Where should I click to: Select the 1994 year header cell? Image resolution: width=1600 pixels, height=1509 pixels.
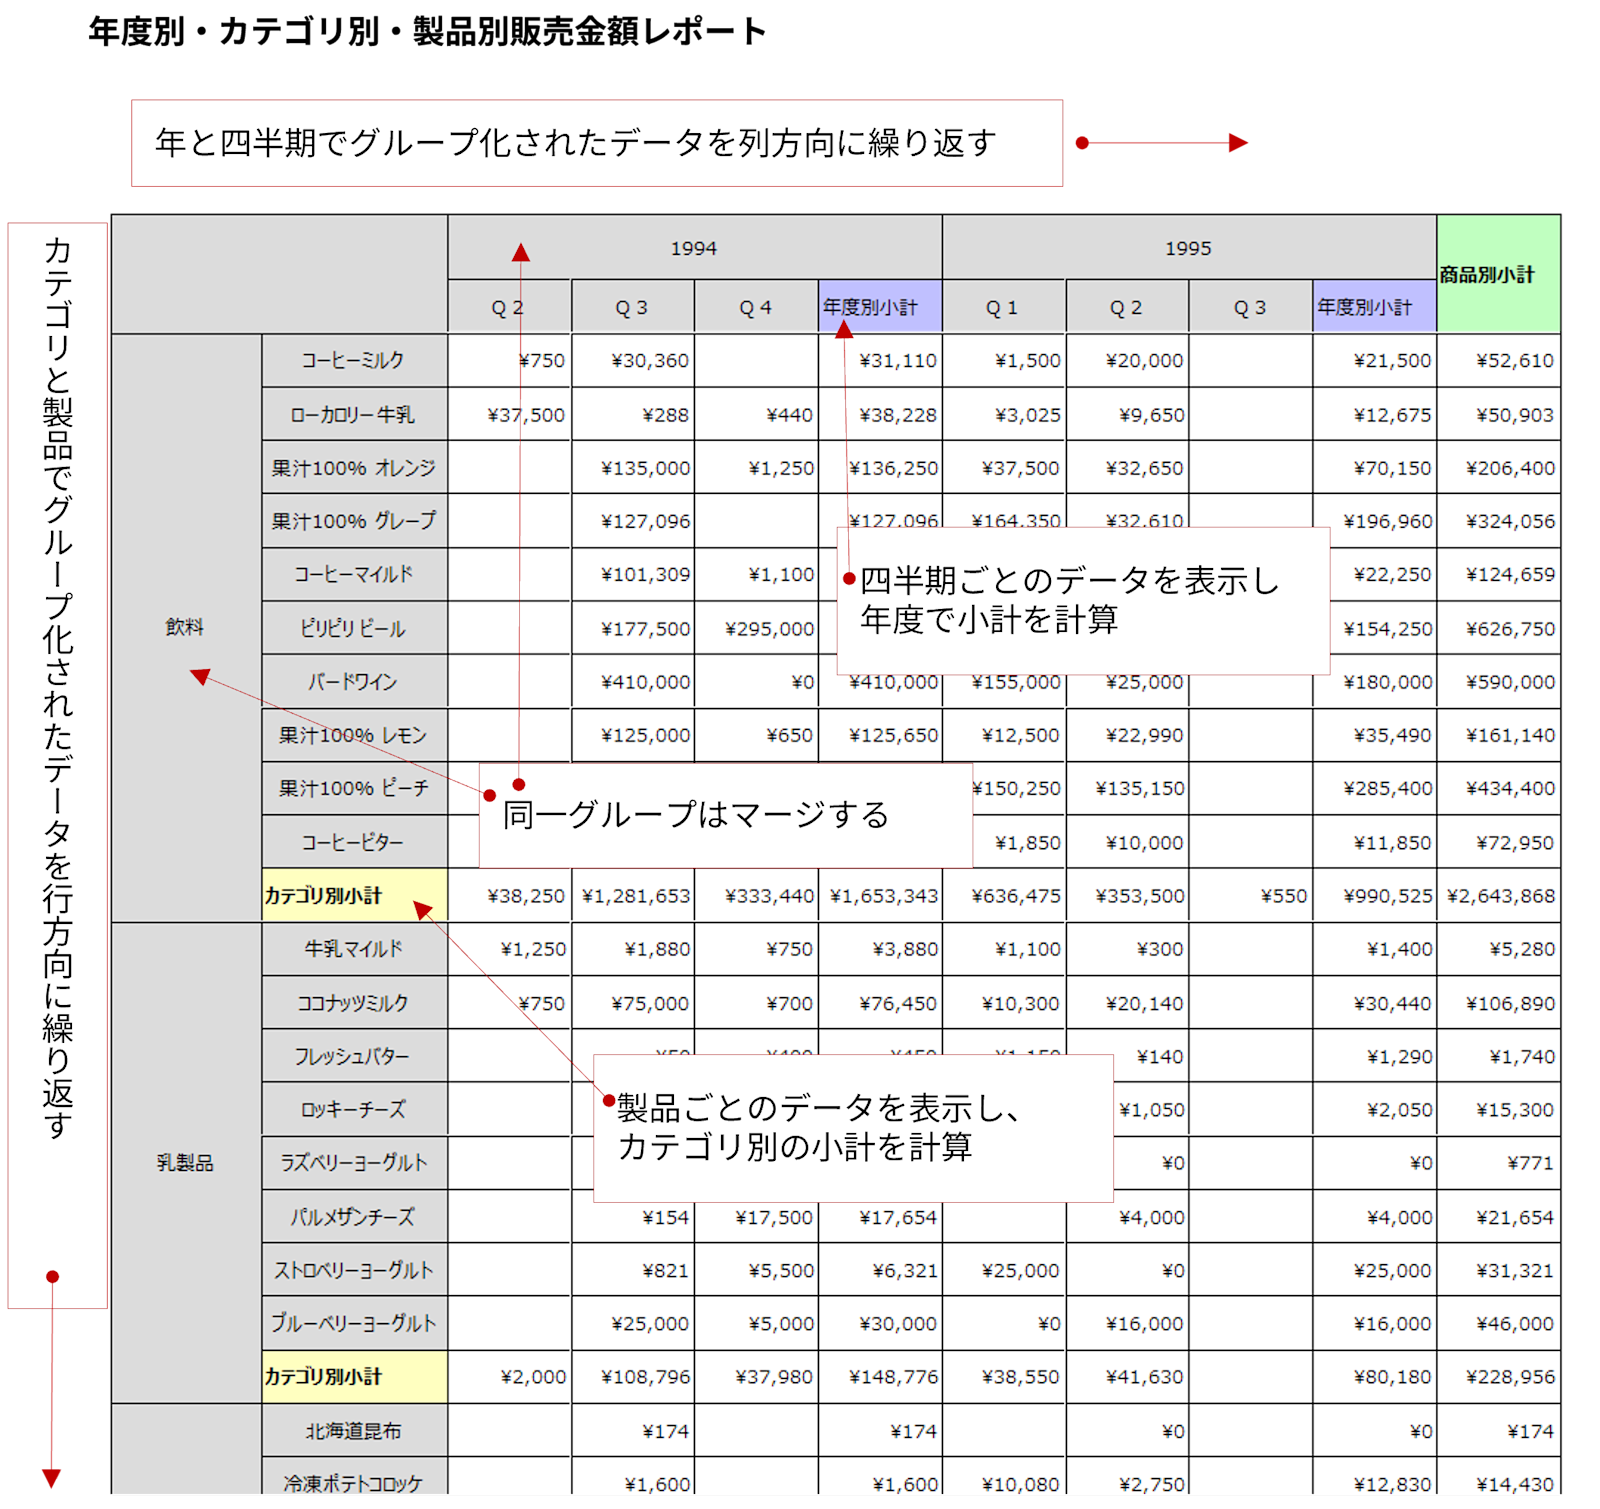tap(694, 248)
